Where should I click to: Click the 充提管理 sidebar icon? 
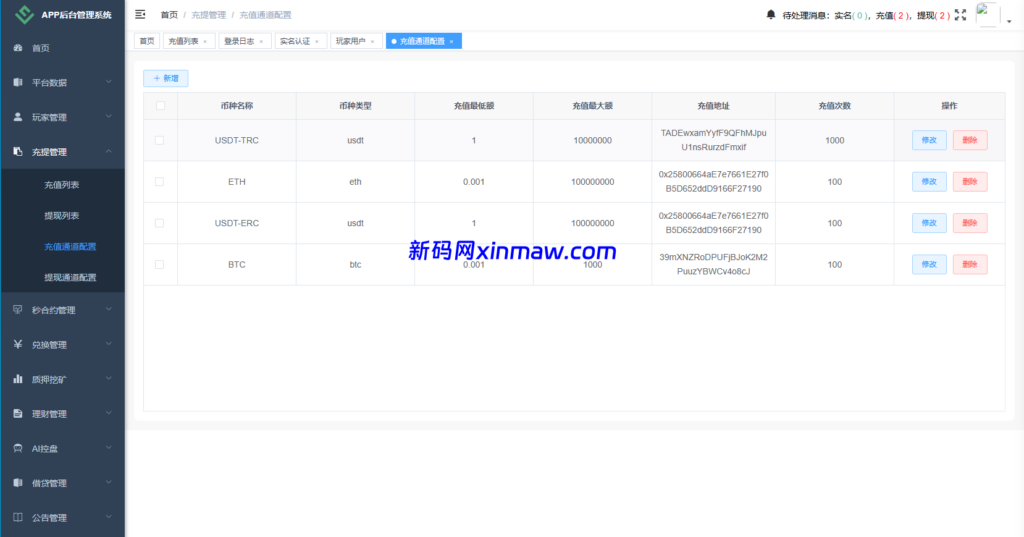tap(18, 152)
